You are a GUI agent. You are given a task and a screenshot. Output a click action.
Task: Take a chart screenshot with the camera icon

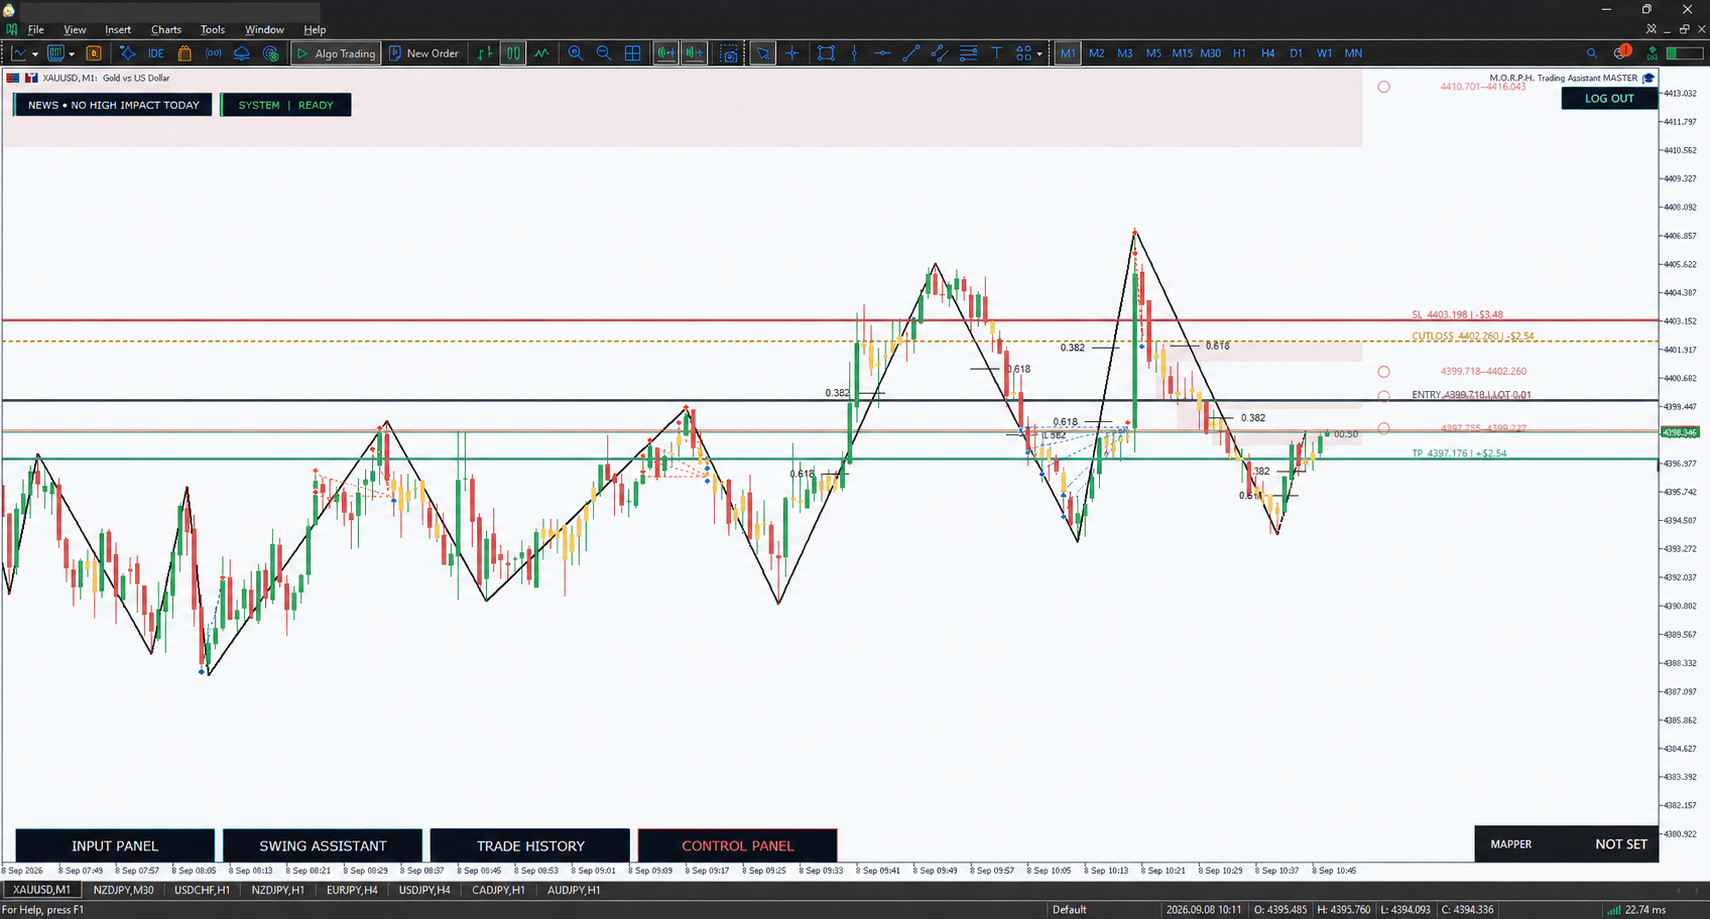click(x=730, y=53)
